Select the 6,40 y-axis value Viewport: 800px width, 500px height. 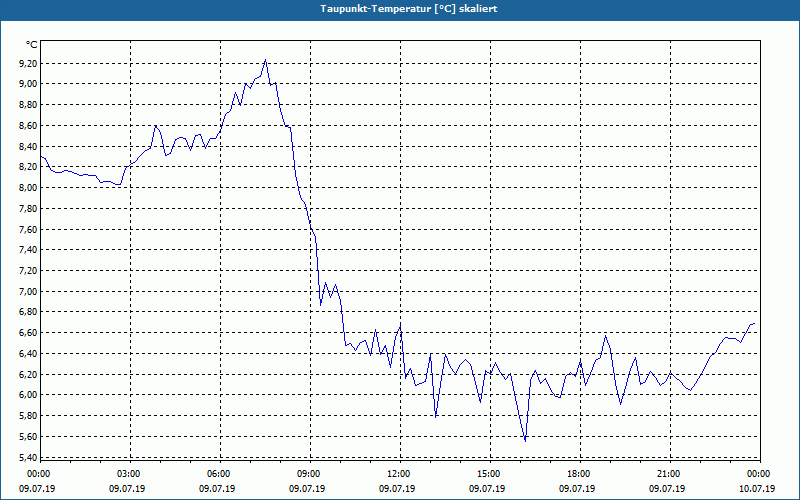coord(28,354)
